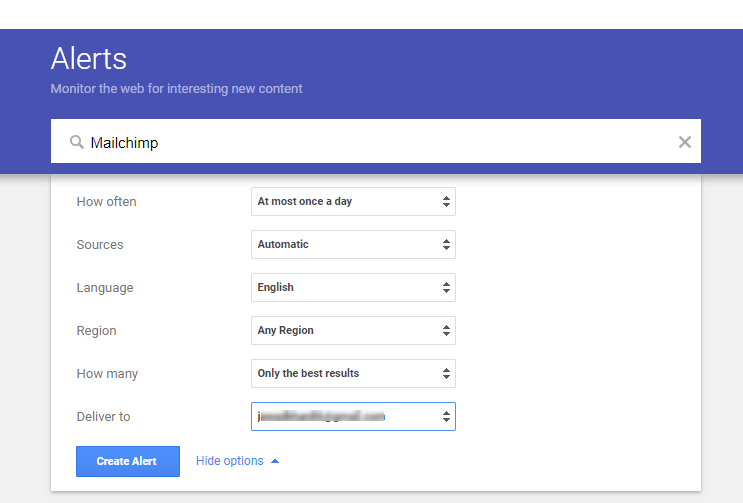Open the Deliver to email dropdown

click(x=353, y=416)
